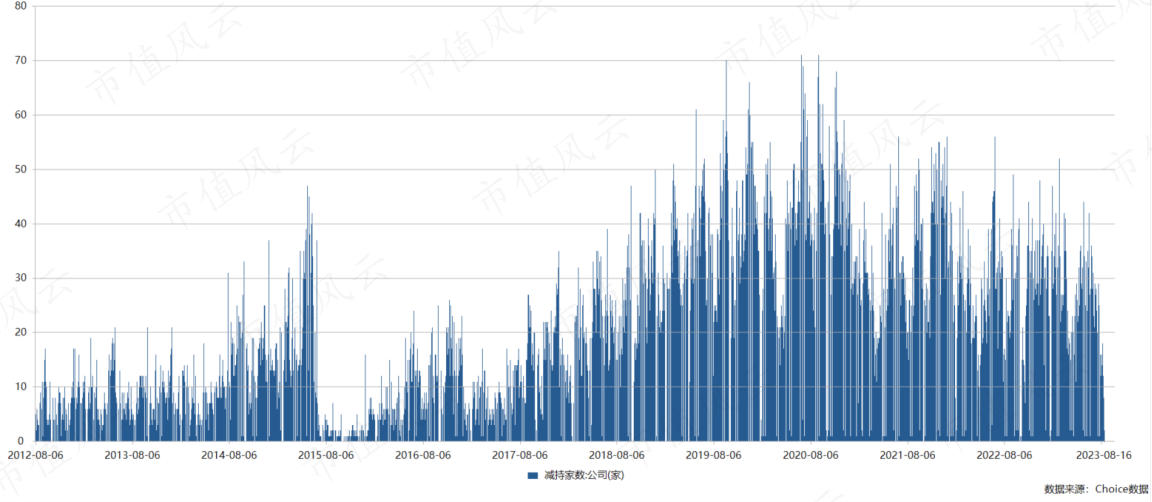Click the 50 label on the y-axis
Image resolution: width=1152 pixels, height=502 pixels.
click(22, 169)
